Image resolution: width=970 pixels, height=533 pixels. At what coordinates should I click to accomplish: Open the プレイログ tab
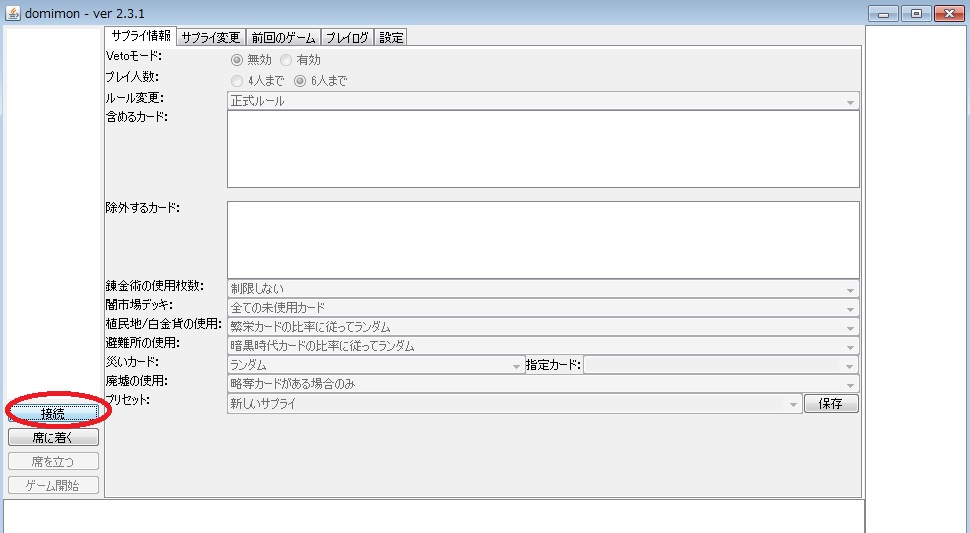click(x=347, y=38)
